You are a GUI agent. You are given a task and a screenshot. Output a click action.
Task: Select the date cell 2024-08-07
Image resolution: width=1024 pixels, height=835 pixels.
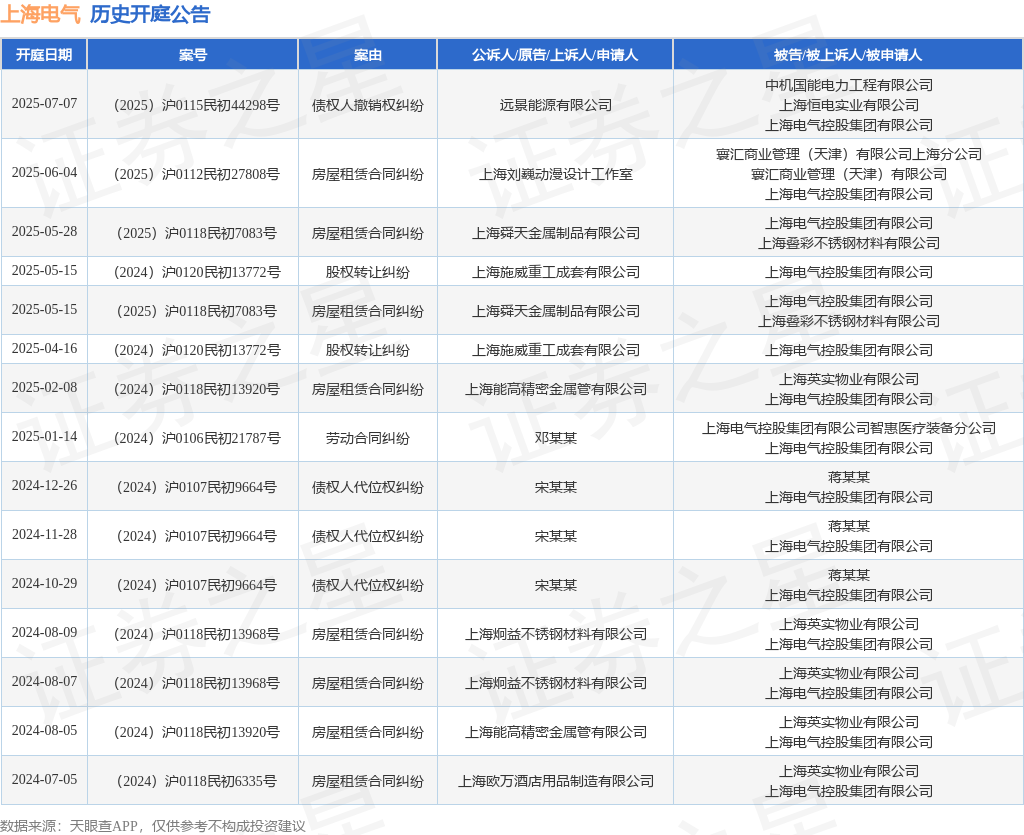tap(44, 682)
